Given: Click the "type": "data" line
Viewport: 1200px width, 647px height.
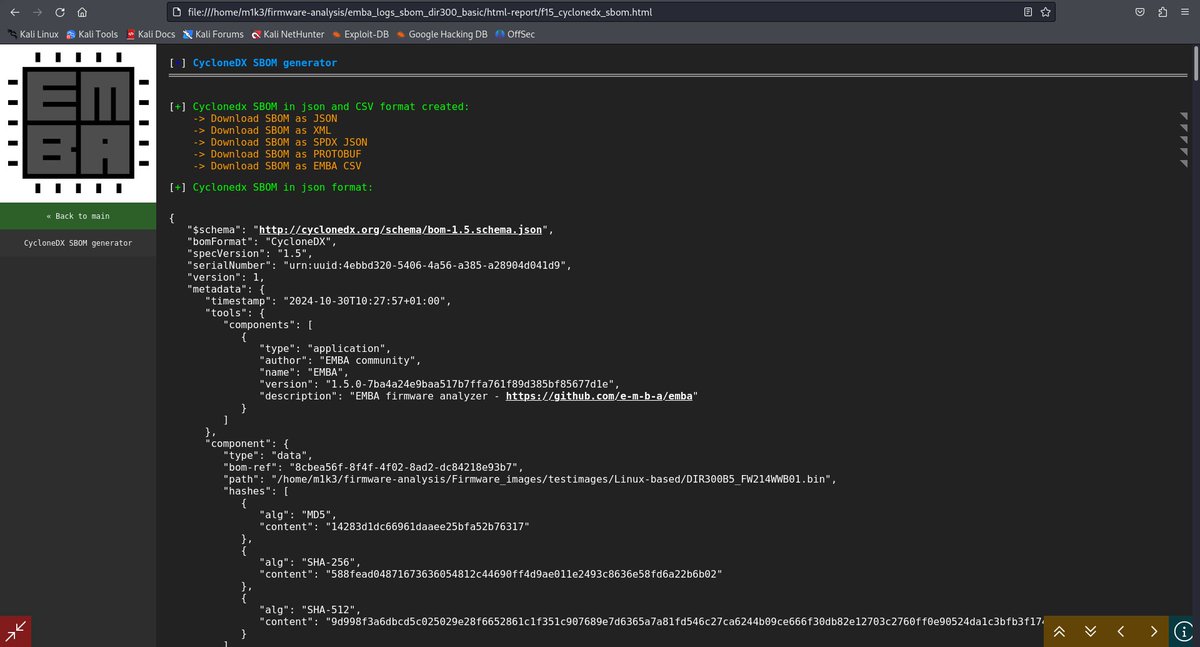Looking at the screenshot, I should click(x=268, y=455).
